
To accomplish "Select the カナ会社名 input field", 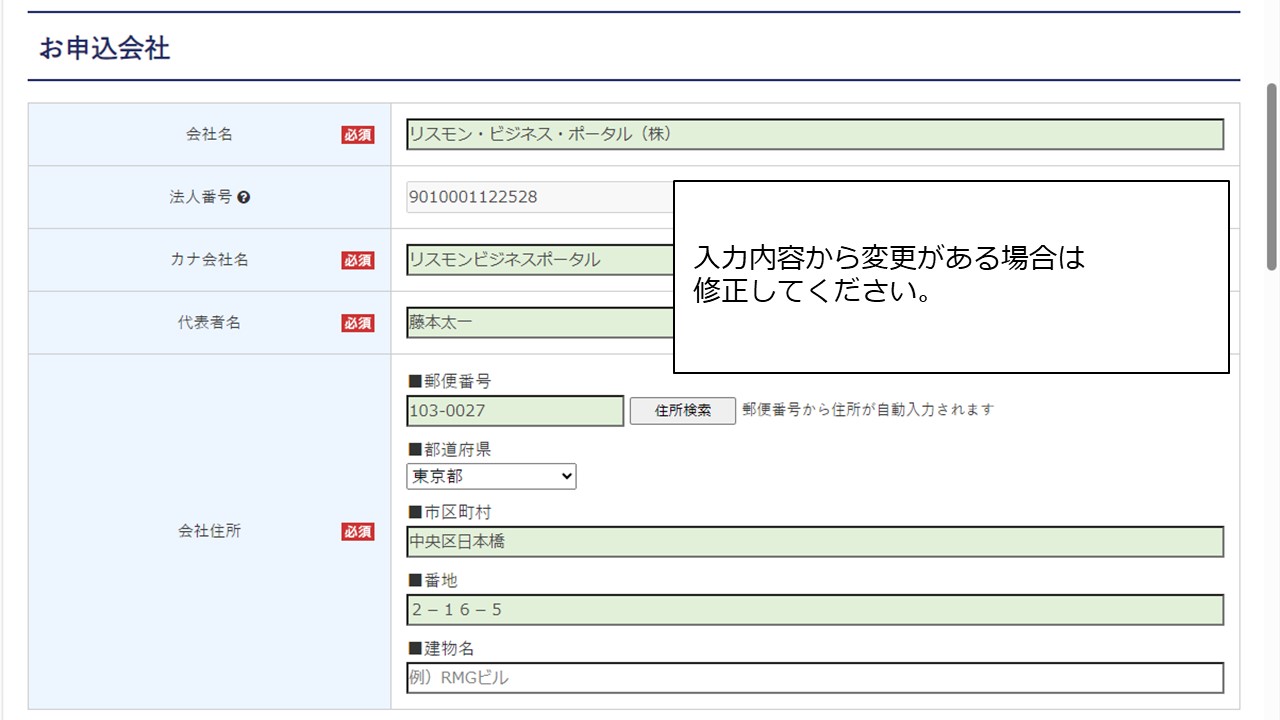I will tap(540, 260).
